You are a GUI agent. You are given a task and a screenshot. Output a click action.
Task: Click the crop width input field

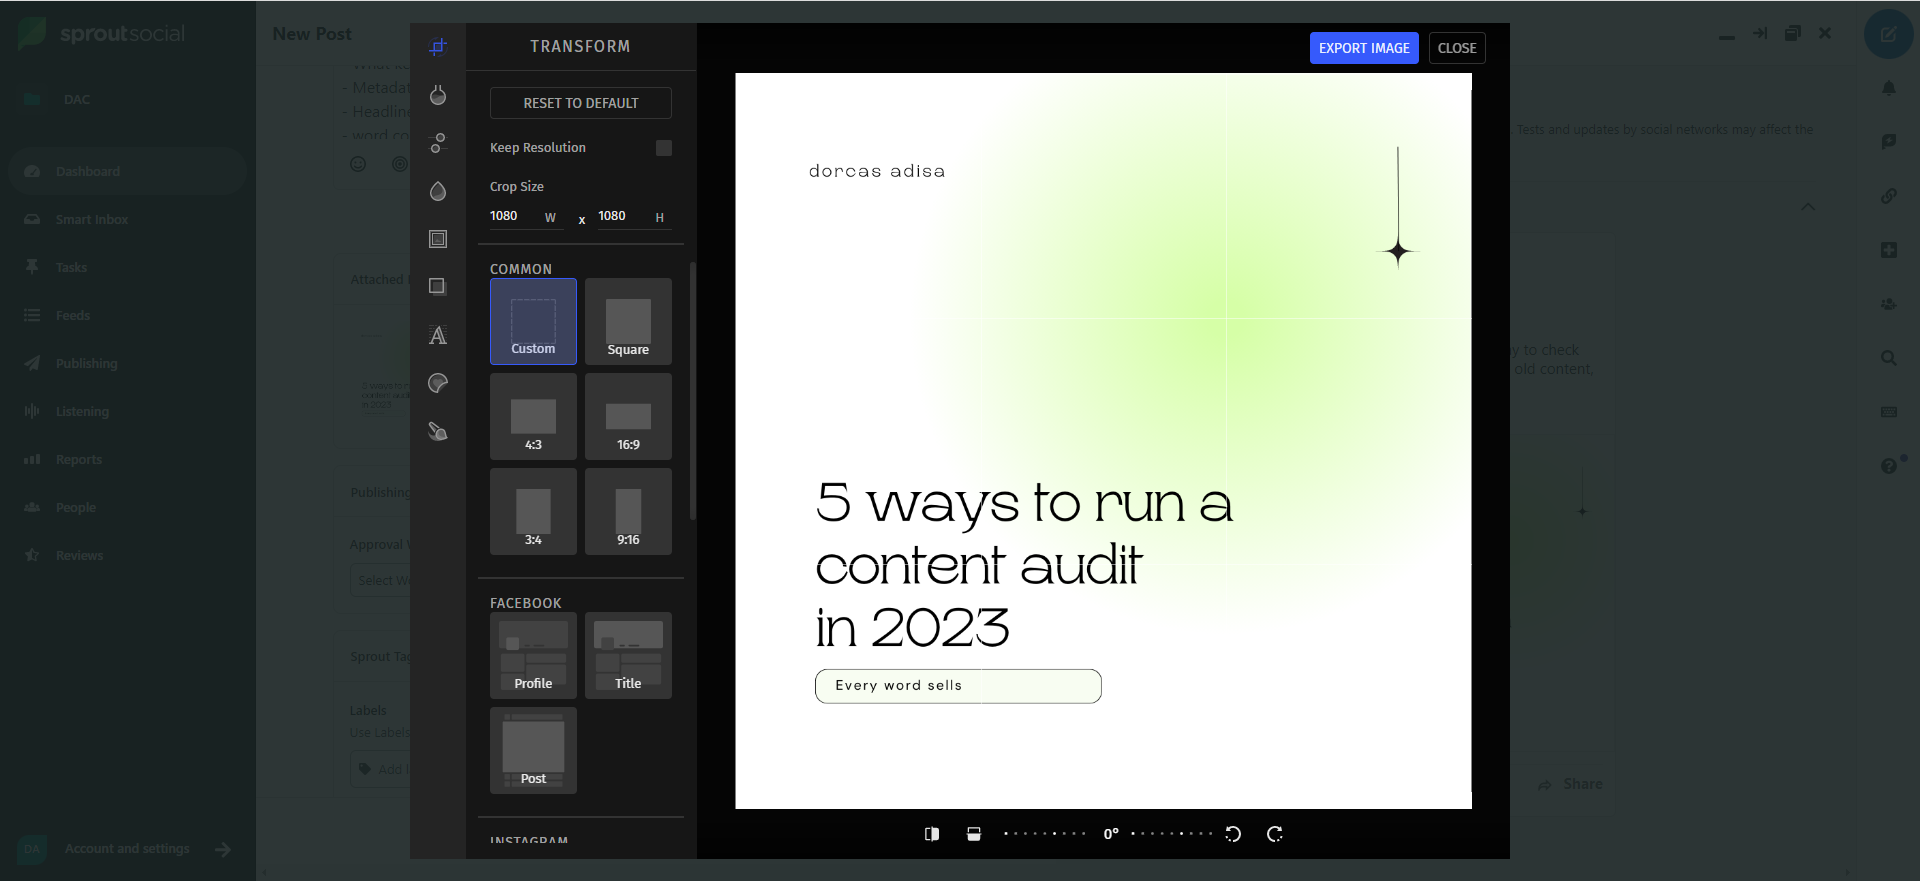[512, 216]
